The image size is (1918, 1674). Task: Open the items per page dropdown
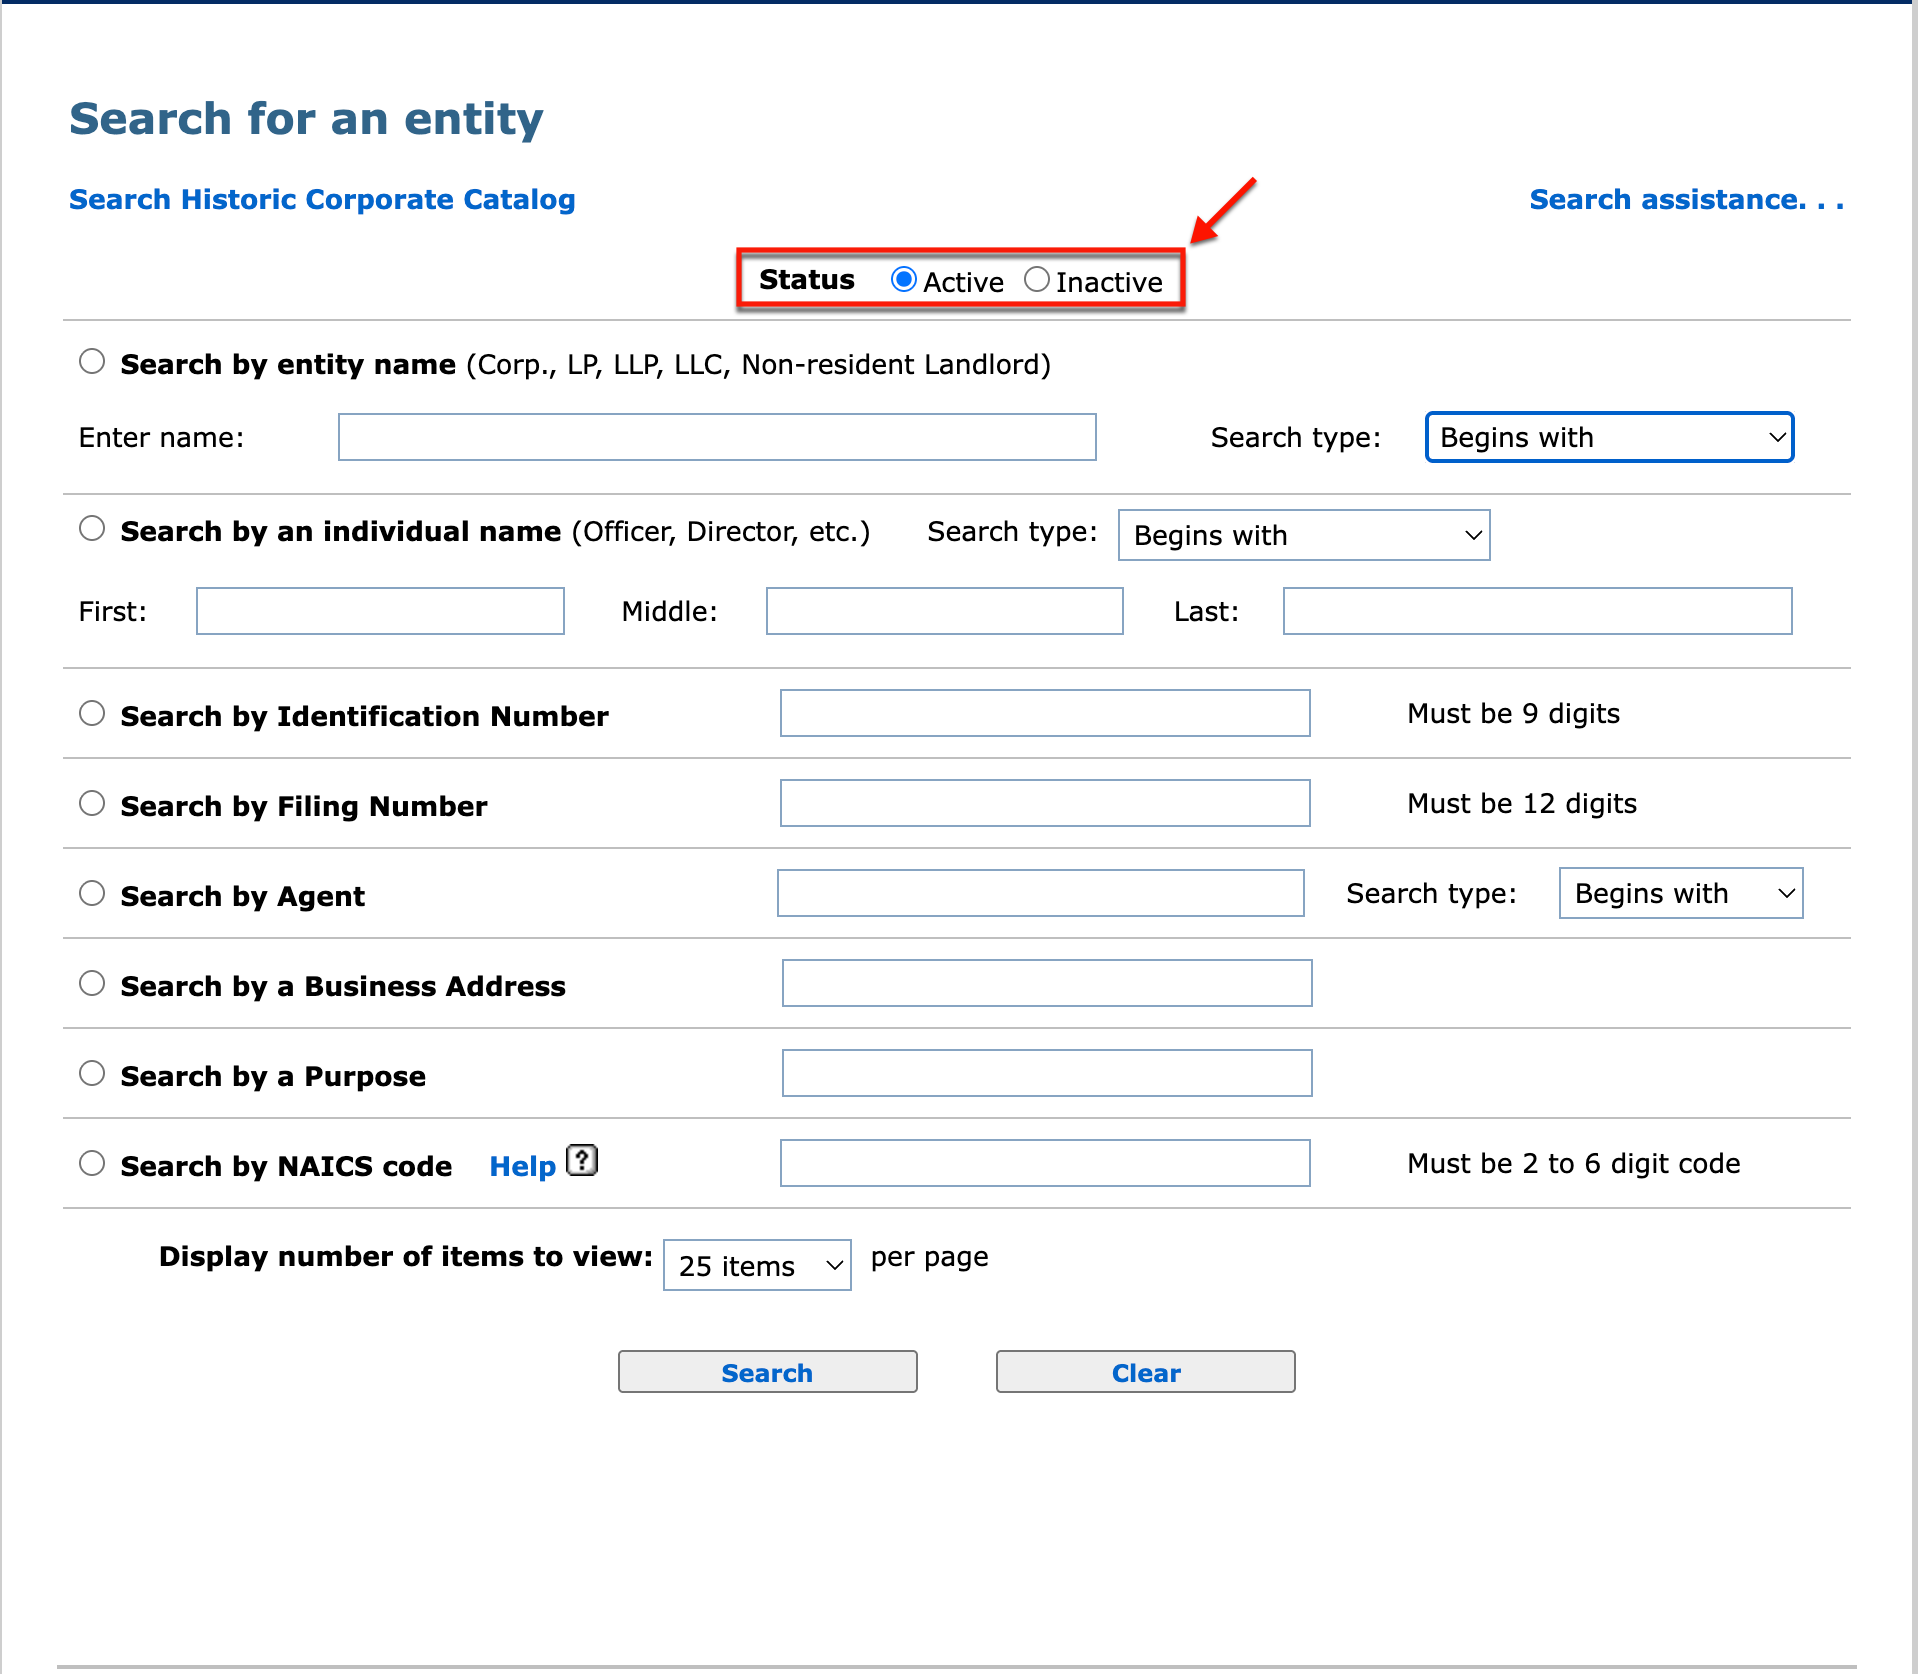coord(757,1266)
